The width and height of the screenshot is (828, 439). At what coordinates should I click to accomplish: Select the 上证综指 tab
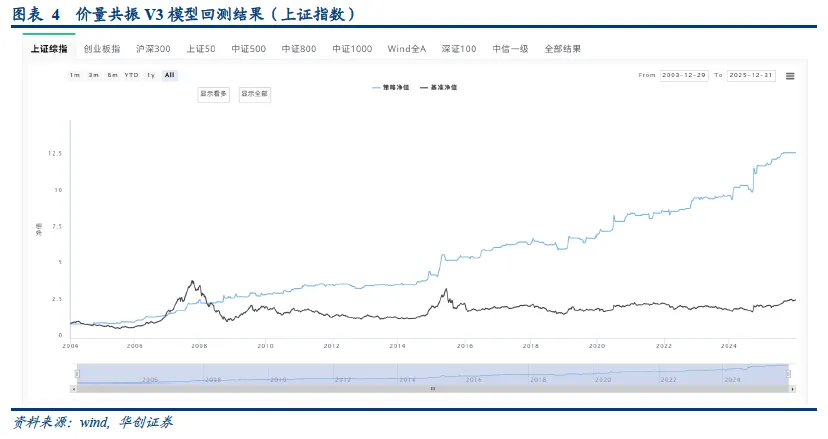tap(49, 49)
